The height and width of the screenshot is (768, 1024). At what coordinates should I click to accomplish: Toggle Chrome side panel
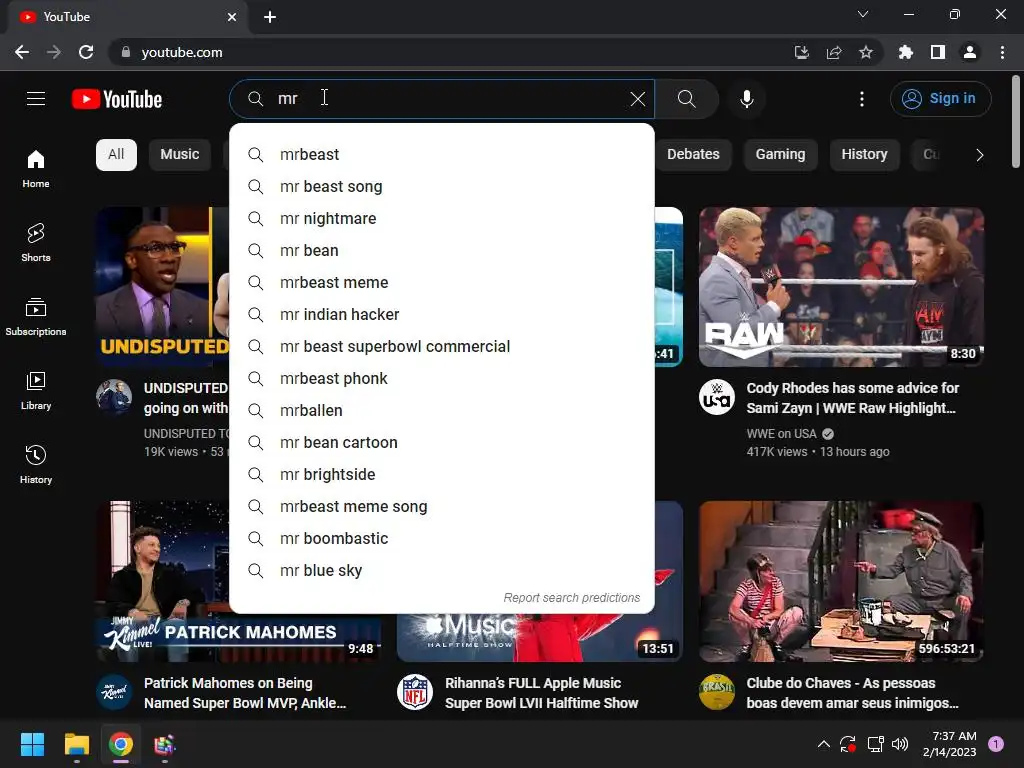click(x=938, y=52)
